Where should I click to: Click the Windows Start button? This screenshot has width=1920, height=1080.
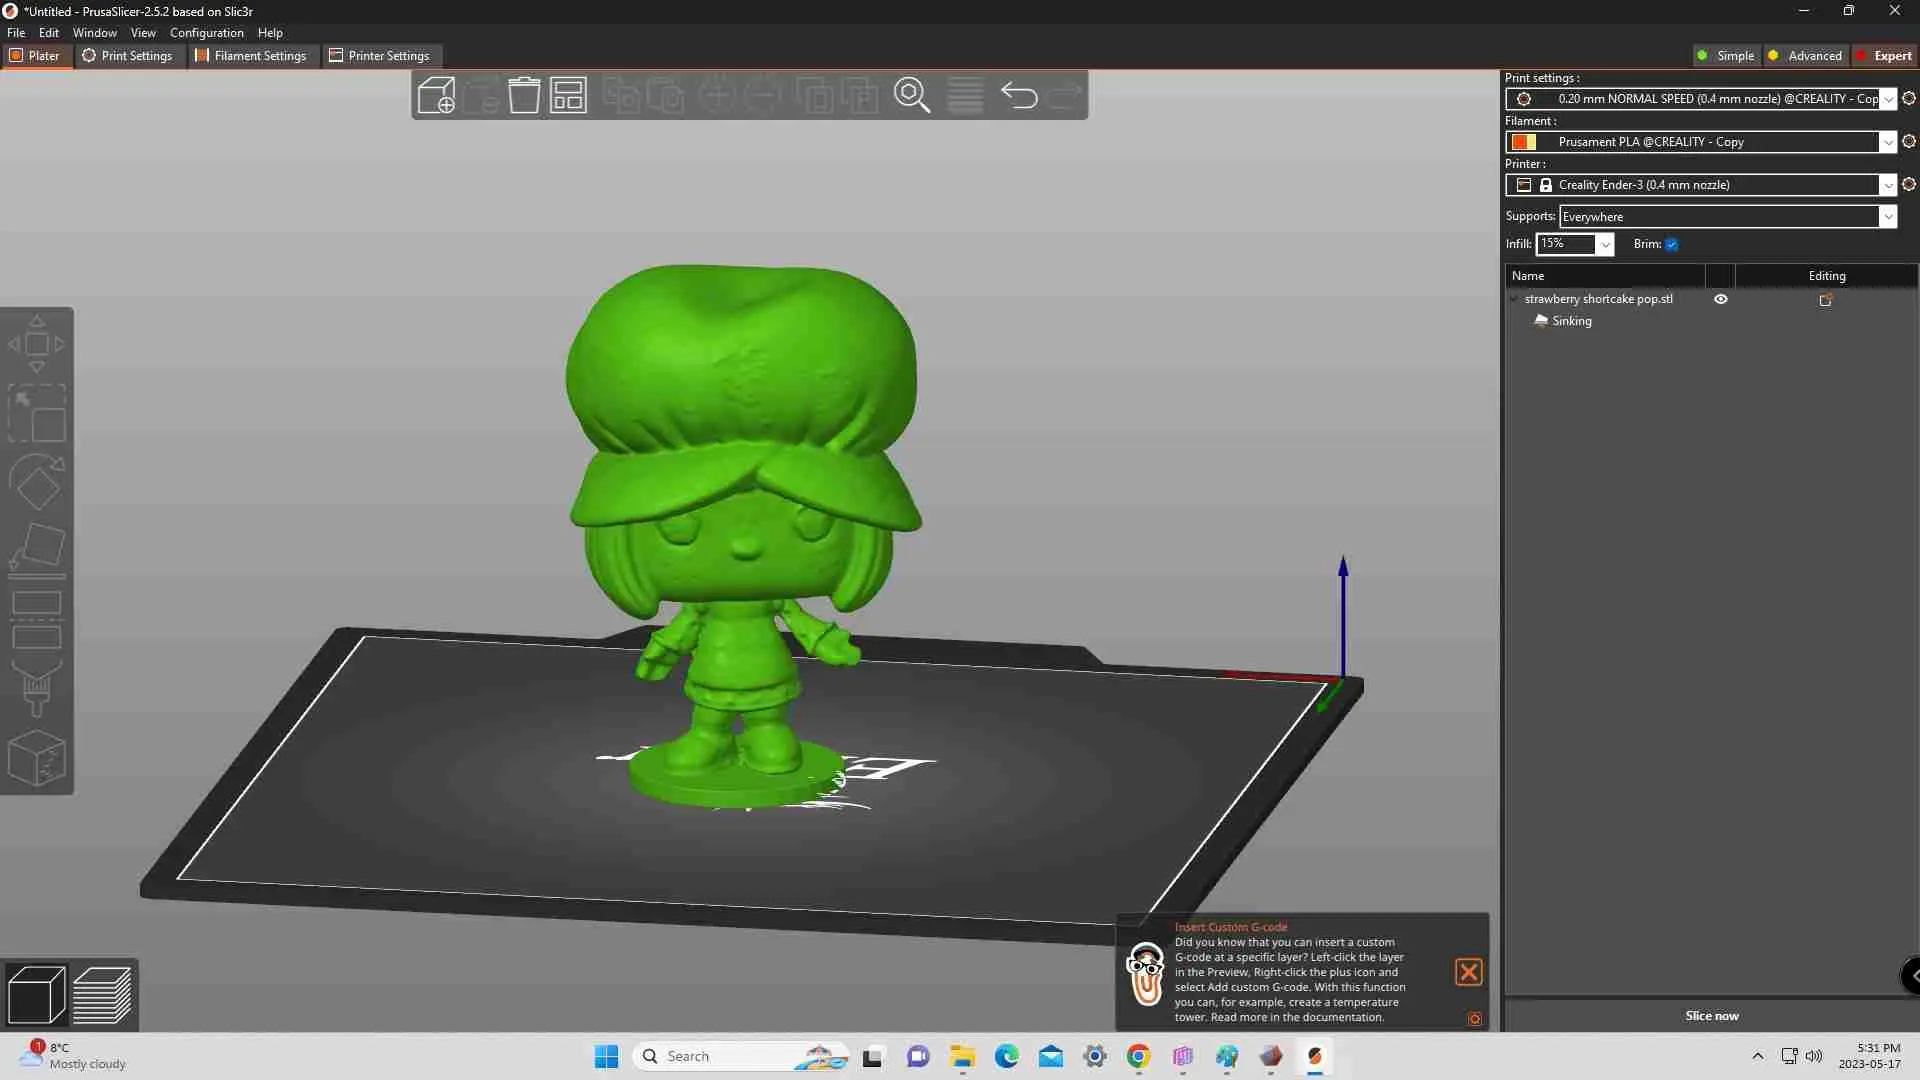coord(606,1056)
